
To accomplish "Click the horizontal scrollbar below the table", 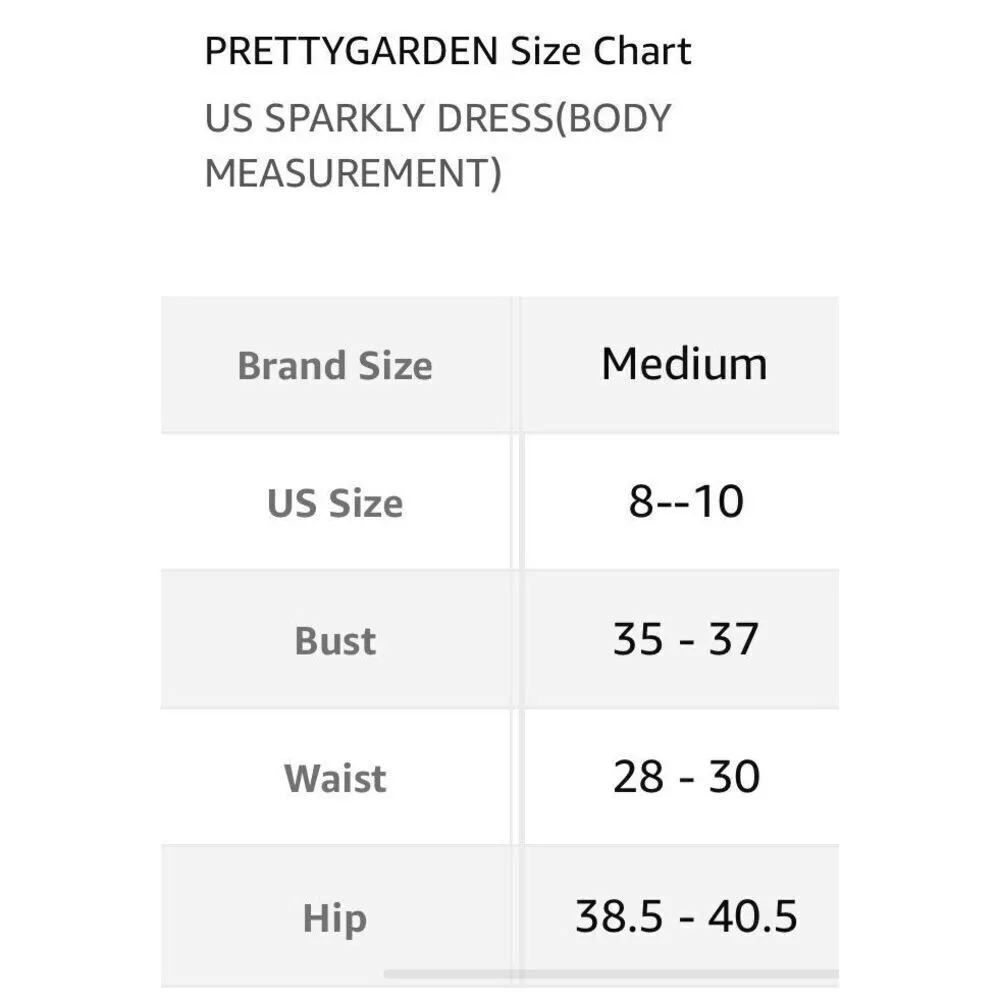I will tap(610, 974).
